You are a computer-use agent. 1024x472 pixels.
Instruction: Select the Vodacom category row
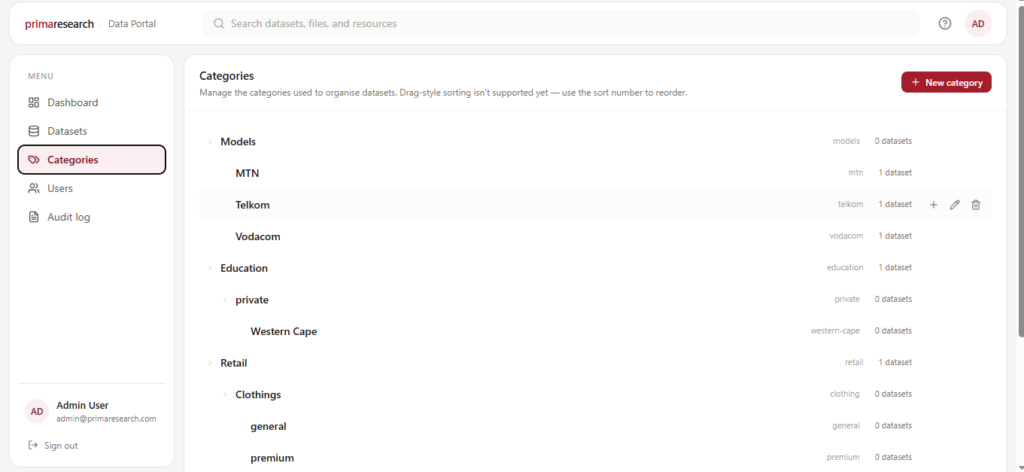coord(595,236)
